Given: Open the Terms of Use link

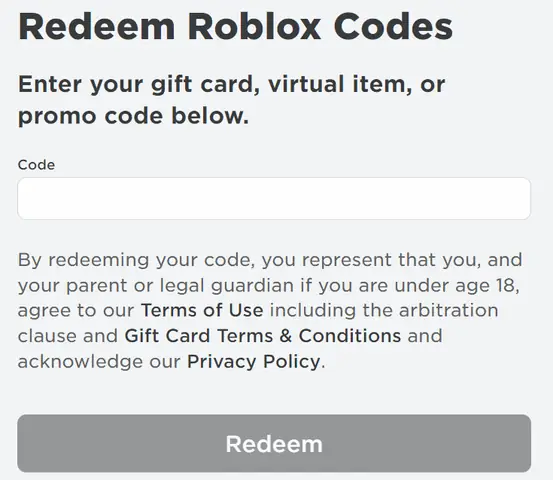Looking at the screenshot, I should (202, 310).
